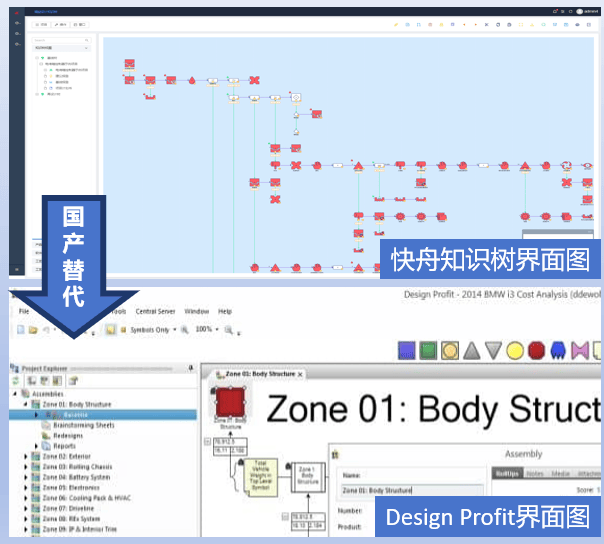
Task: Expand Zone 04: Battery System
Action: point(26,477)
